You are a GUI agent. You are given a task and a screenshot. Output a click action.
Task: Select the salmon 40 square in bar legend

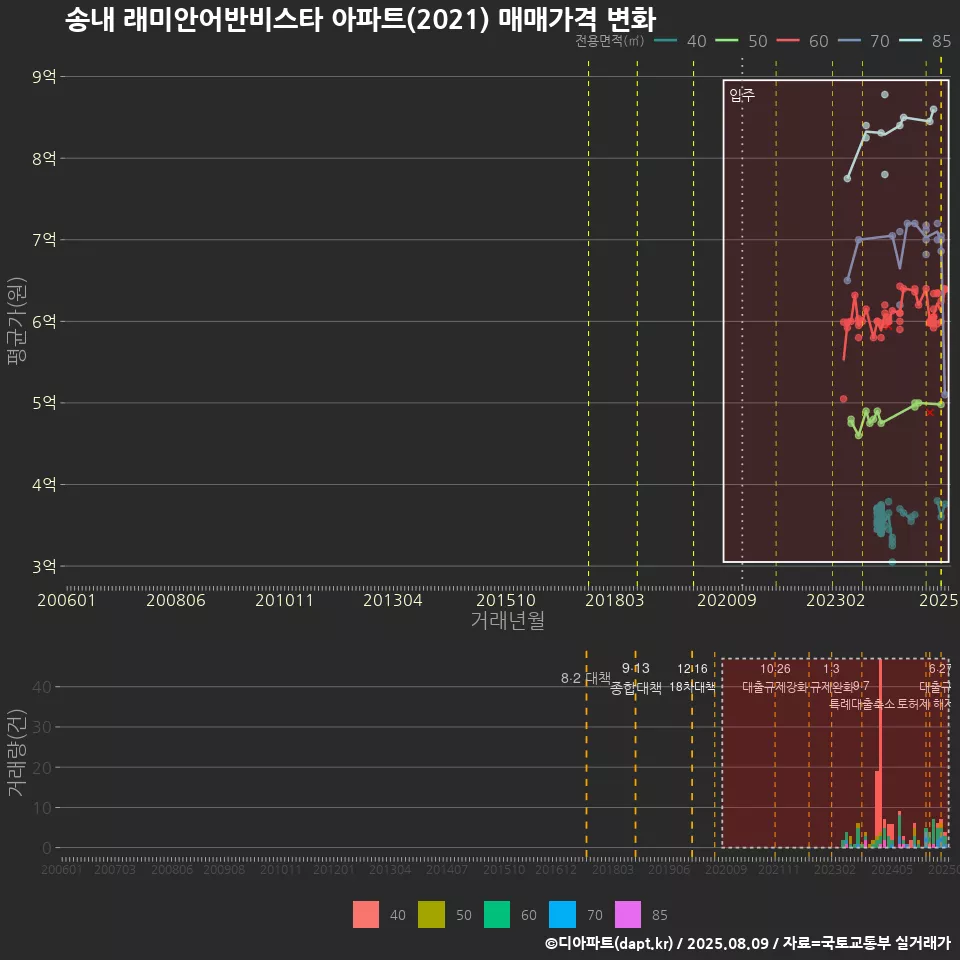366,915
